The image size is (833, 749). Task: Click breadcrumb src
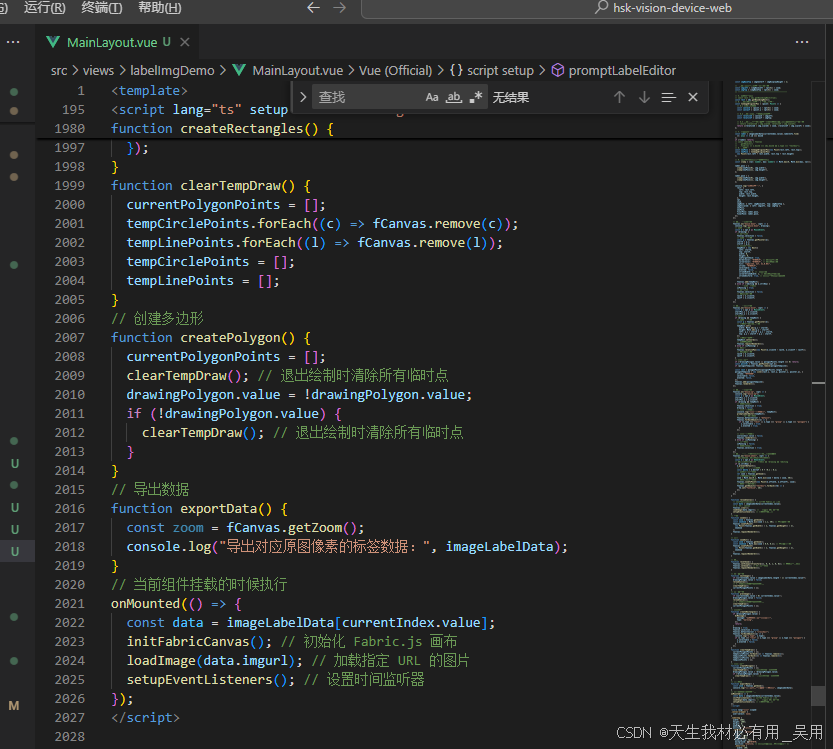click(x=59, y=71)
